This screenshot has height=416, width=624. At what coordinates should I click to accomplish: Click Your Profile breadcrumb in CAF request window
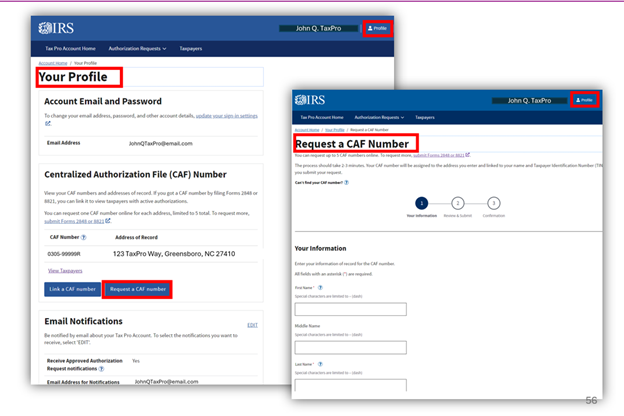point(335,130)
